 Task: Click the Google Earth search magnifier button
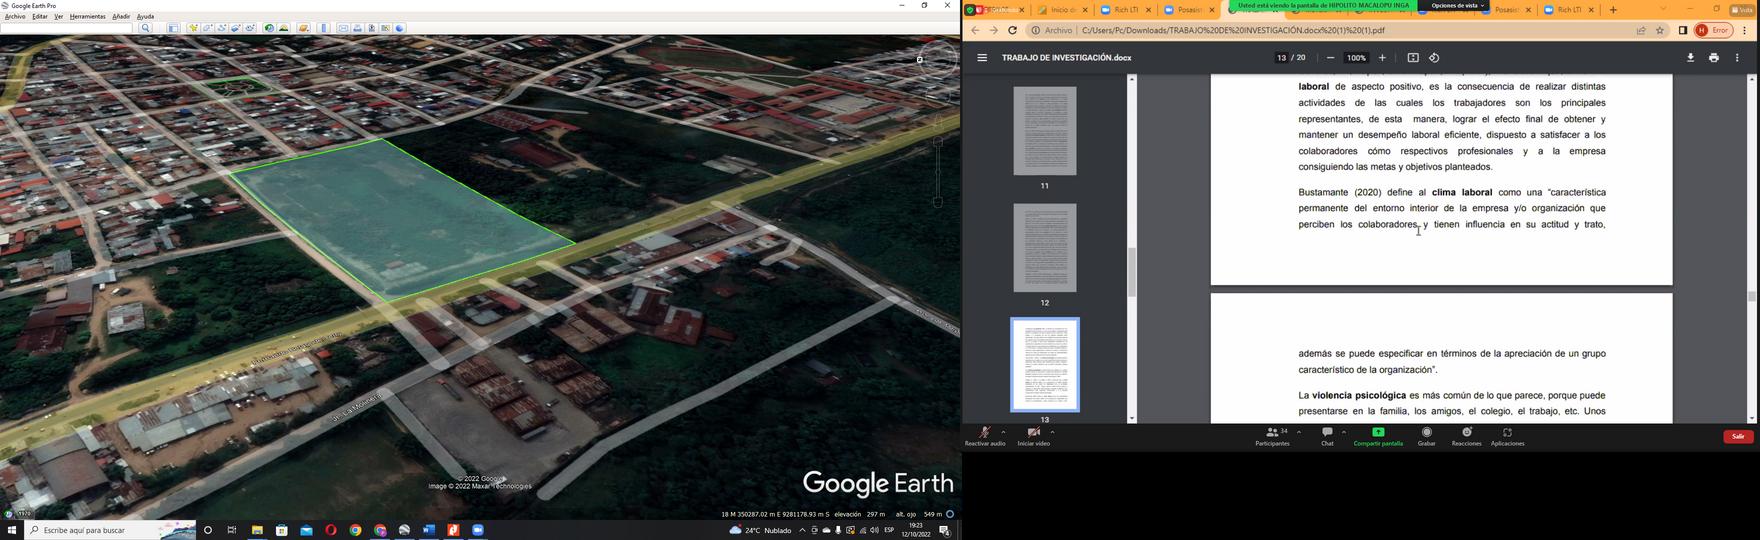[145, 28]
